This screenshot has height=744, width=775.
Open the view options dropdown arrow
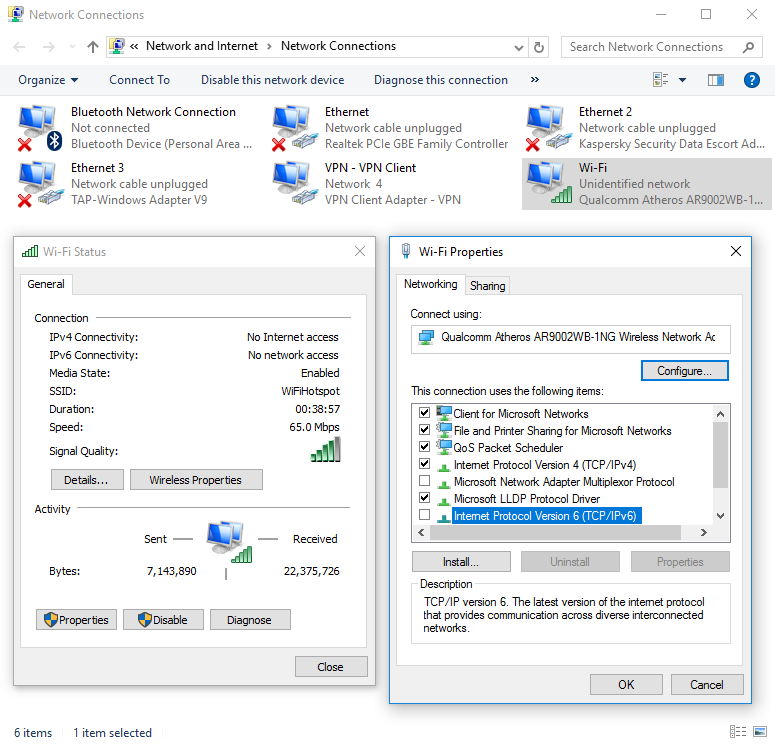[683, 80]
